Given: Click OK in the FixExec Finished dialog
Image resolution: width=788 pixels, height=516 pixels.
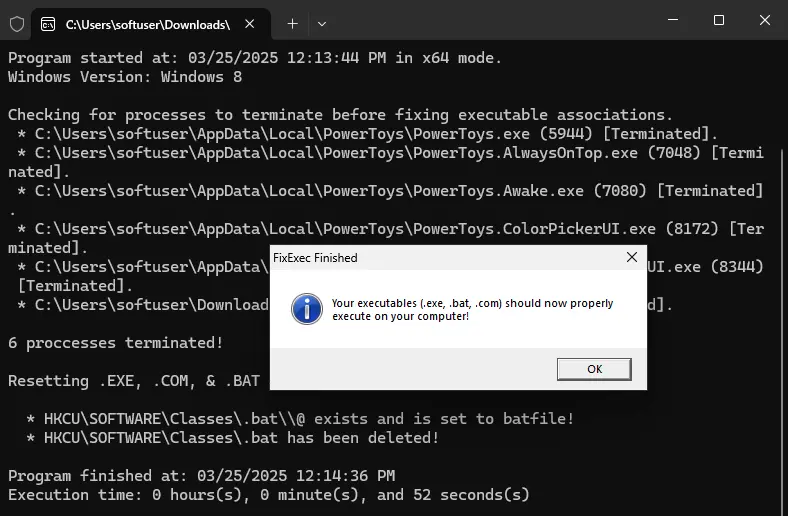Looking at the screenshot, I should point(594,369).
